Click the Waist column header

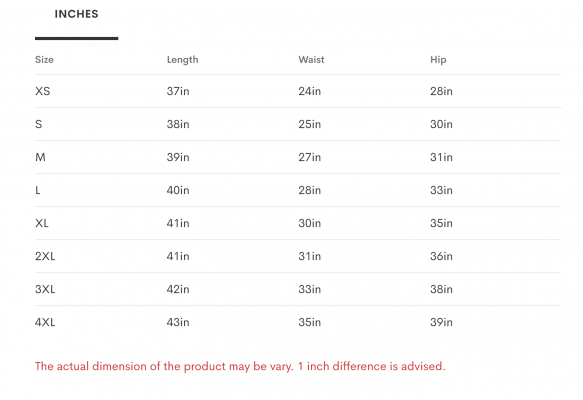311,60
